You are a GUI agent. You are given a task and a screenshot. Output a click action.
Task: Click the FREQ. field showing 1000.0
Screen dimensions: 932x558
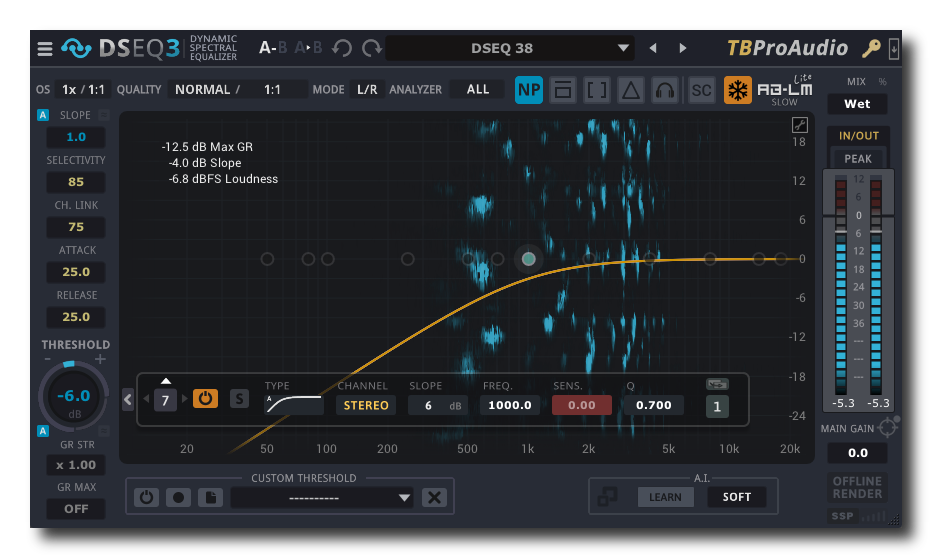pyautogui.click(x=511, y=405)
